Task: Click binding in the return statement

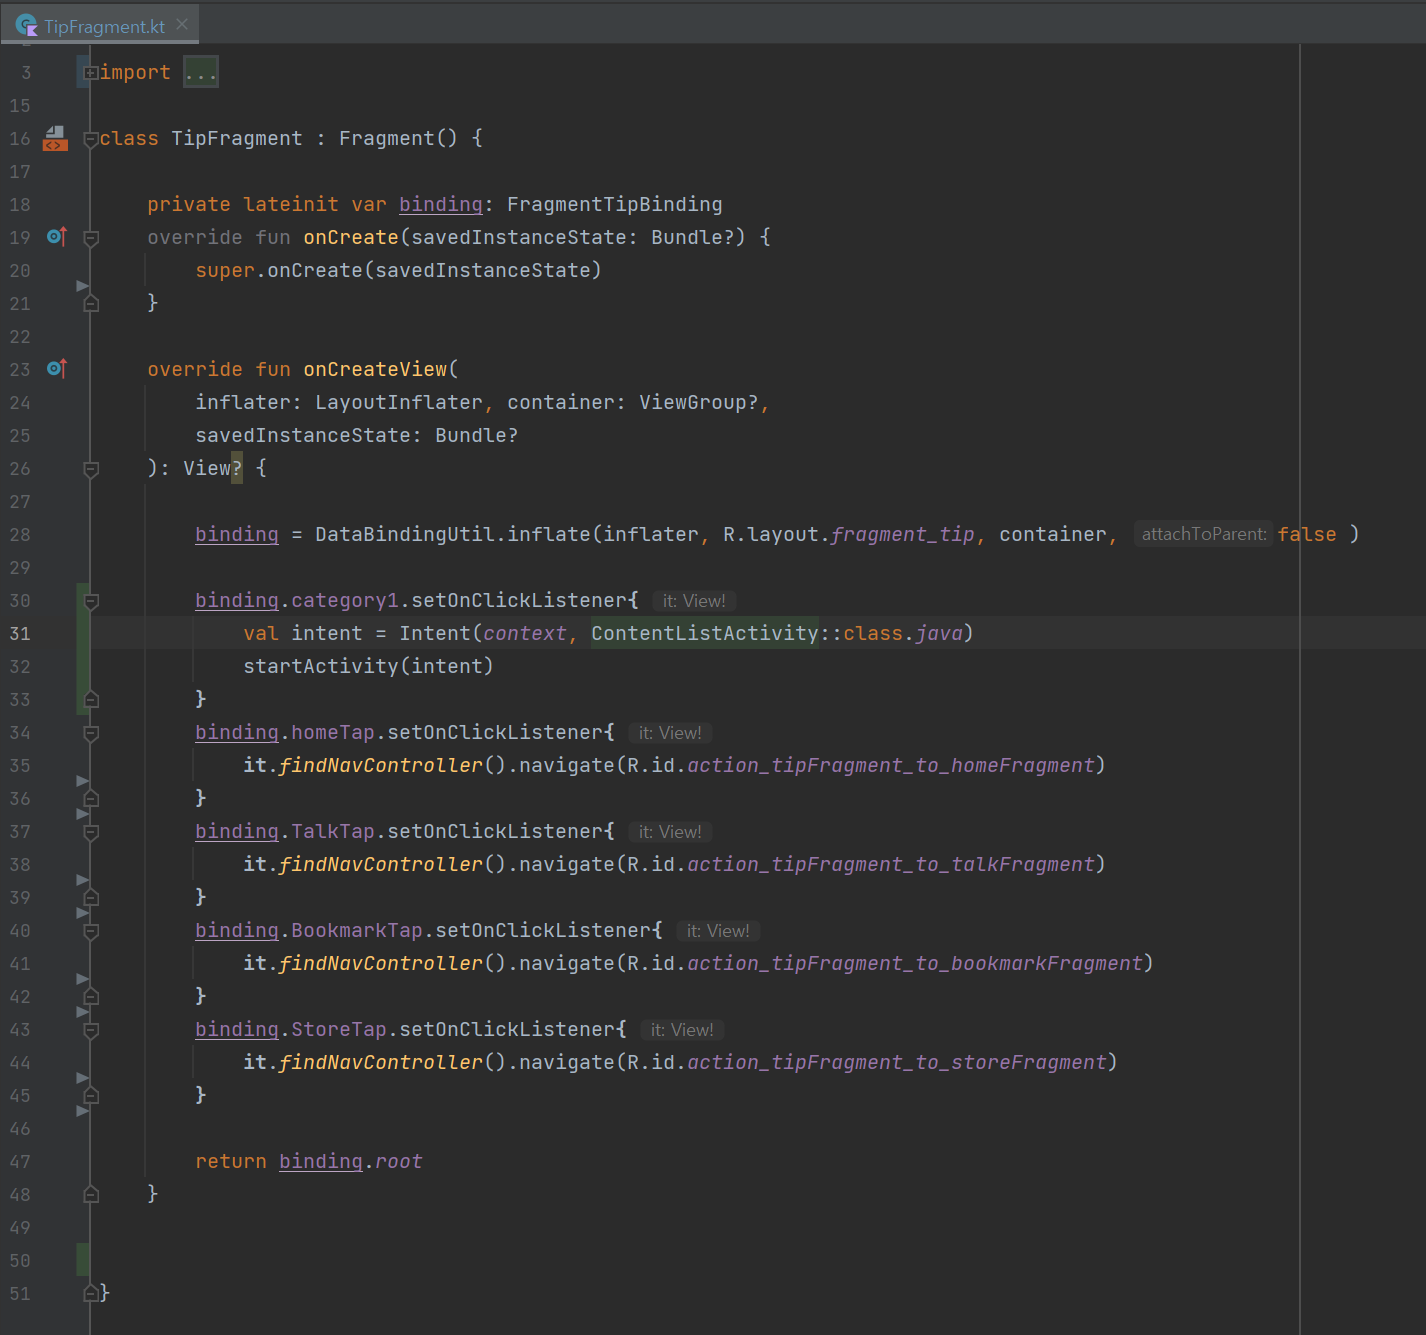Action: [x=320, y=1162]
